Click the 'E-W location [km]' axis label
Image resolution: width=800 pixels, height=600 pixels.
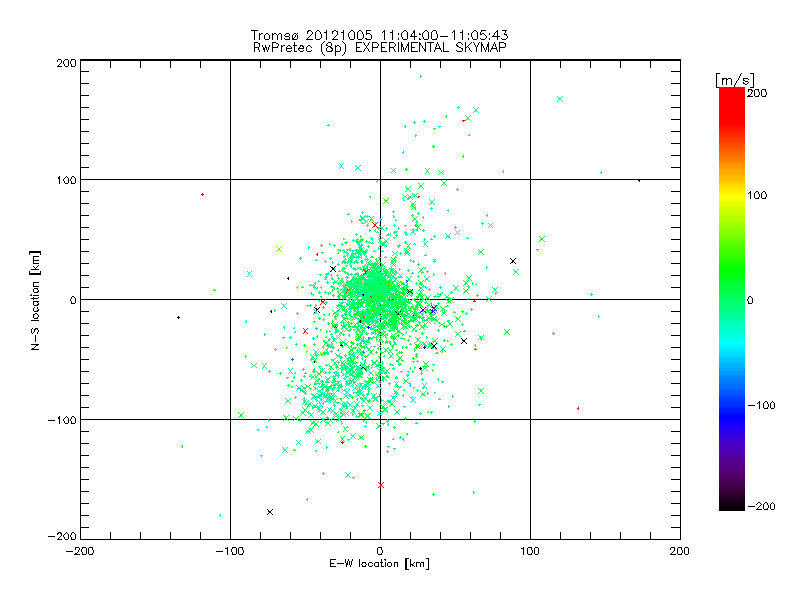(x=379, y=564)
